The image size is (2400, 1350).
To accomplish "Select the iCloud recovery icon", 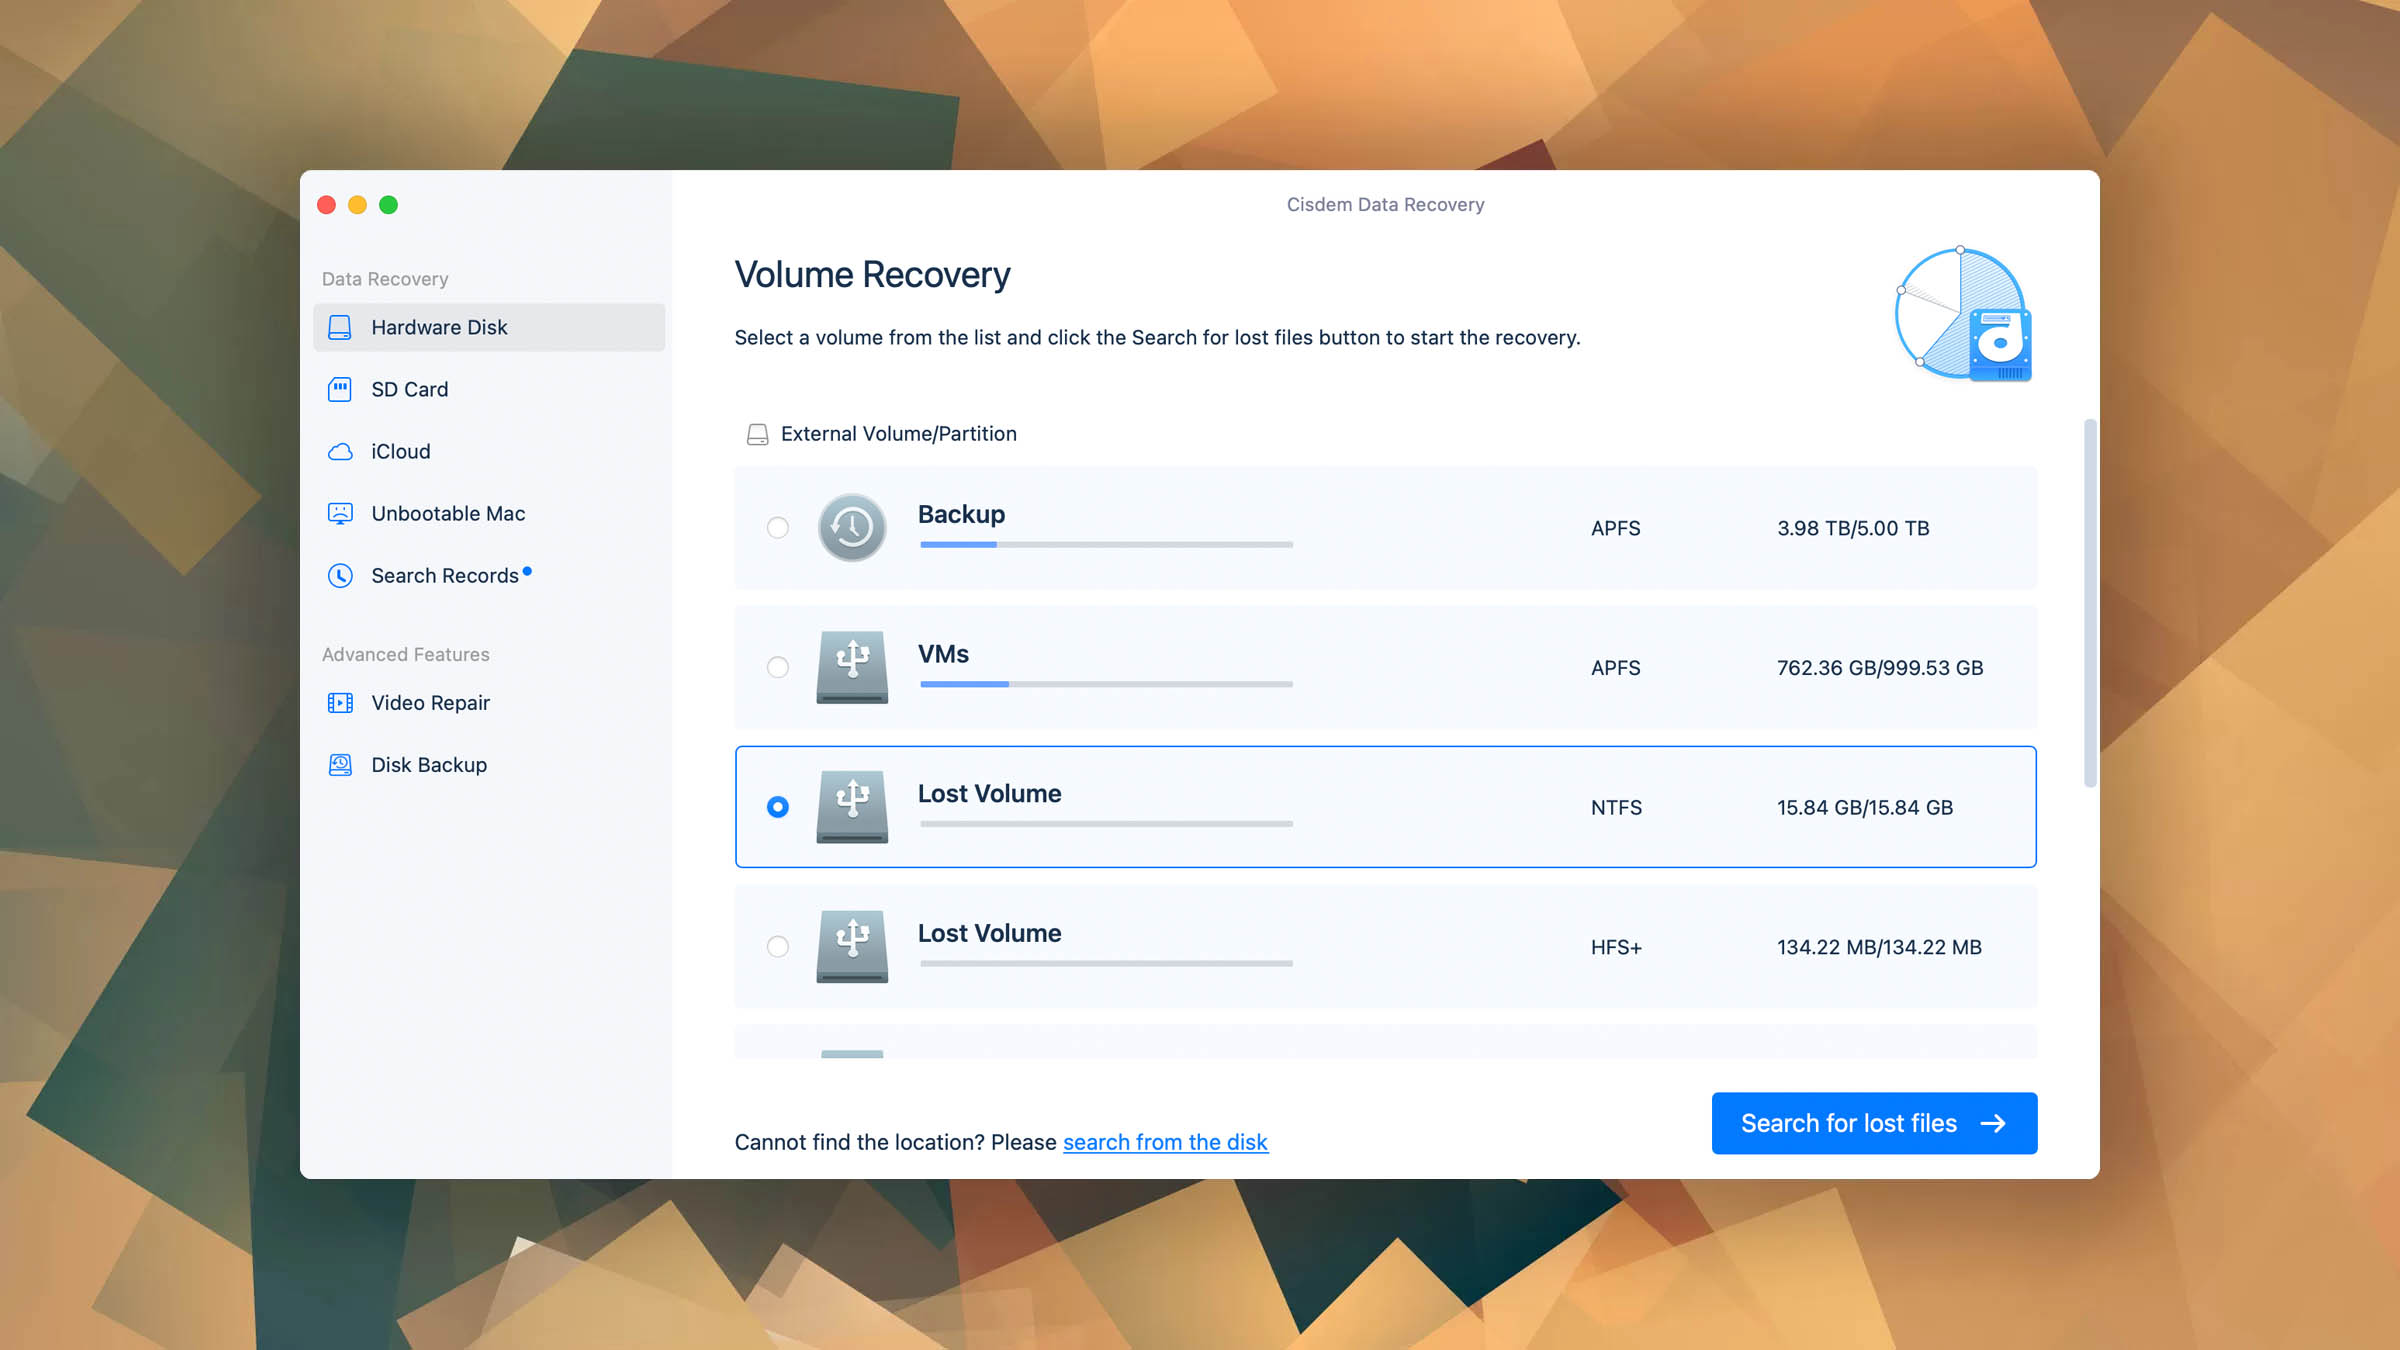I will click(340, 452).
